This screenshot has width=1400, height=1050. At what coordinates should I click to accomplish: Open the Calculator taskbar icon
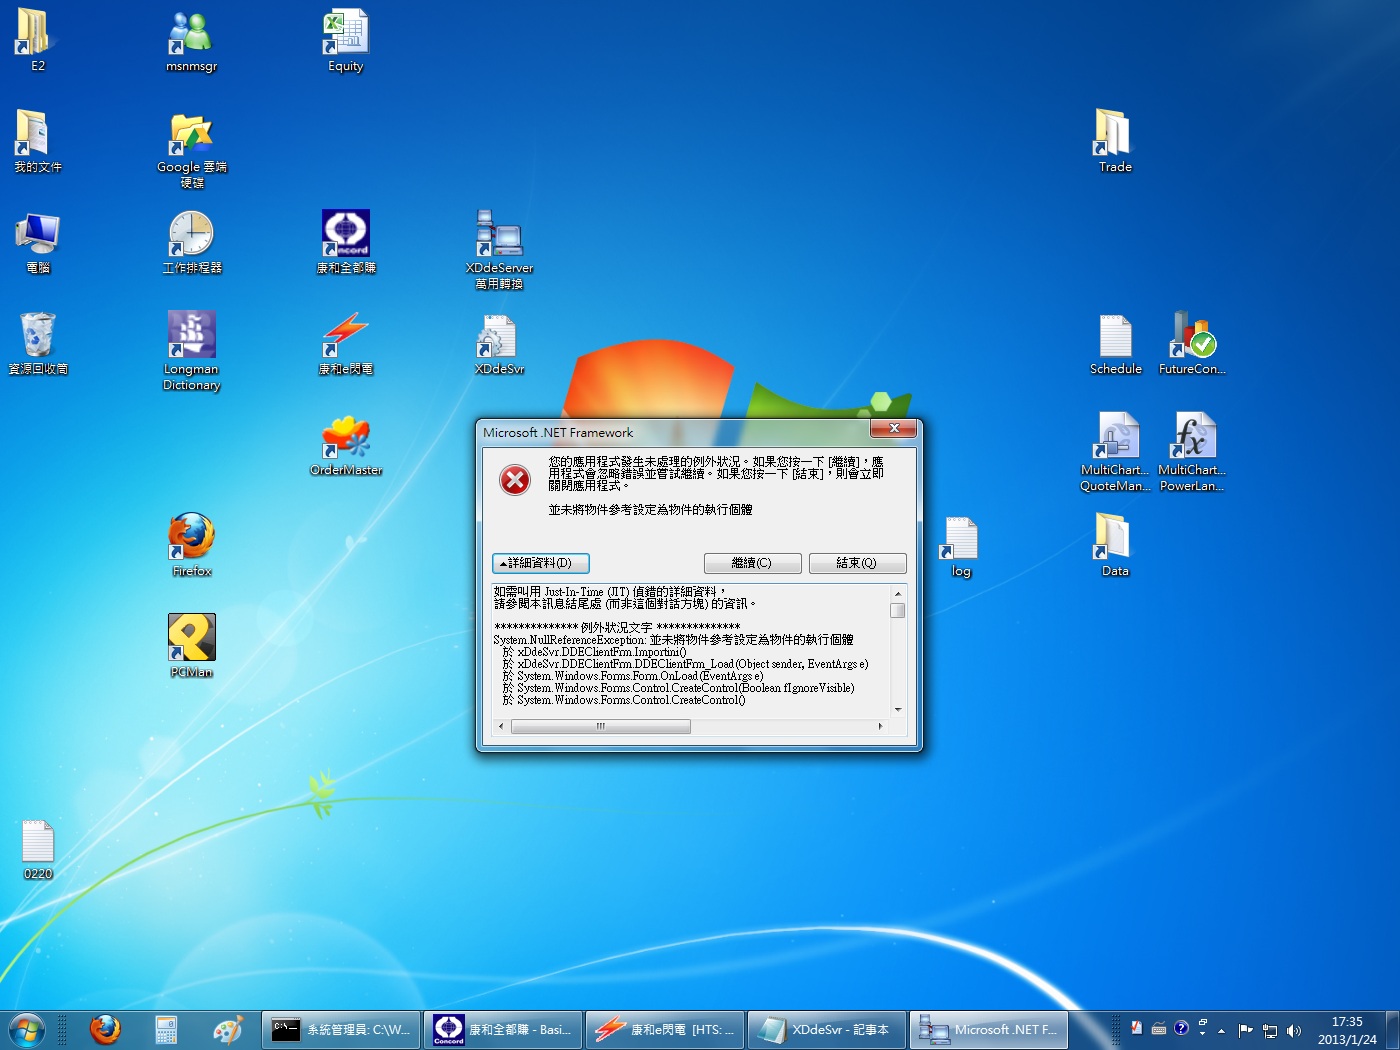(166, 1029)
